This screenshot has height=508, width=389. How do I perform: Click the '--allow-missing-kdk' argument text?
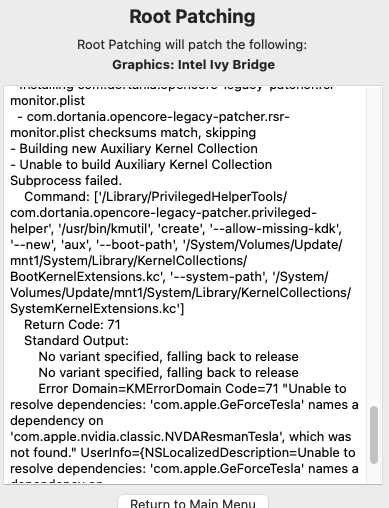(x=274, y=229)
